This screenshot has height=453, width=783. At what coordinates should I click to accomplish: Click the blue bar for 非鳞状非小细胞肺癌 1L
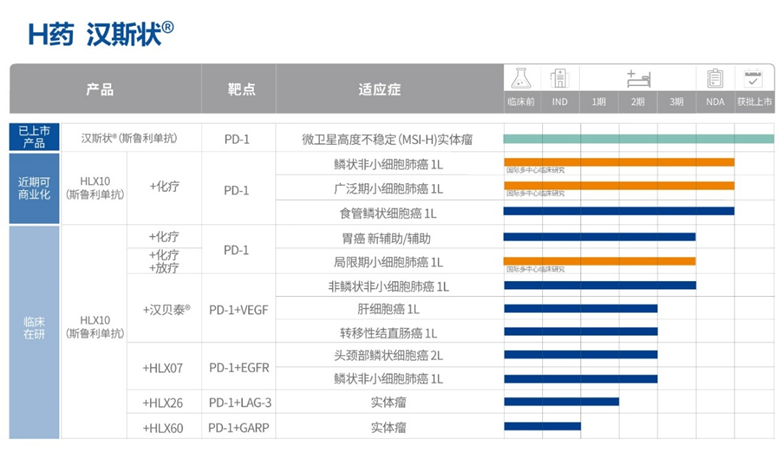[600, 285]
